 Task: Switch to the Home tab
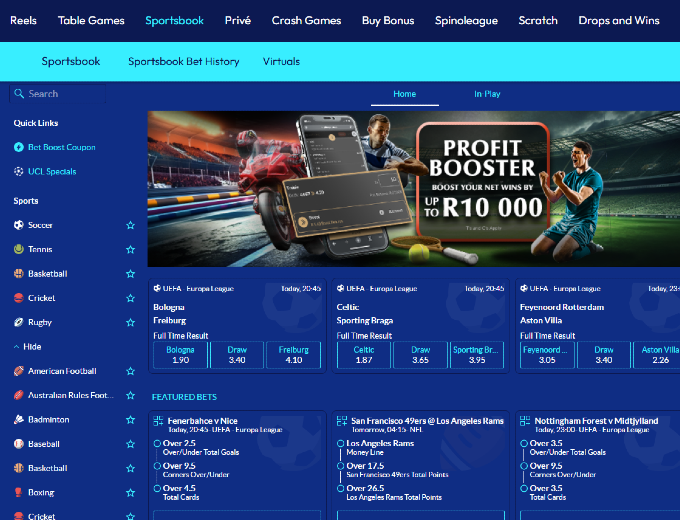pyautogui.click(x=405, y=94)
